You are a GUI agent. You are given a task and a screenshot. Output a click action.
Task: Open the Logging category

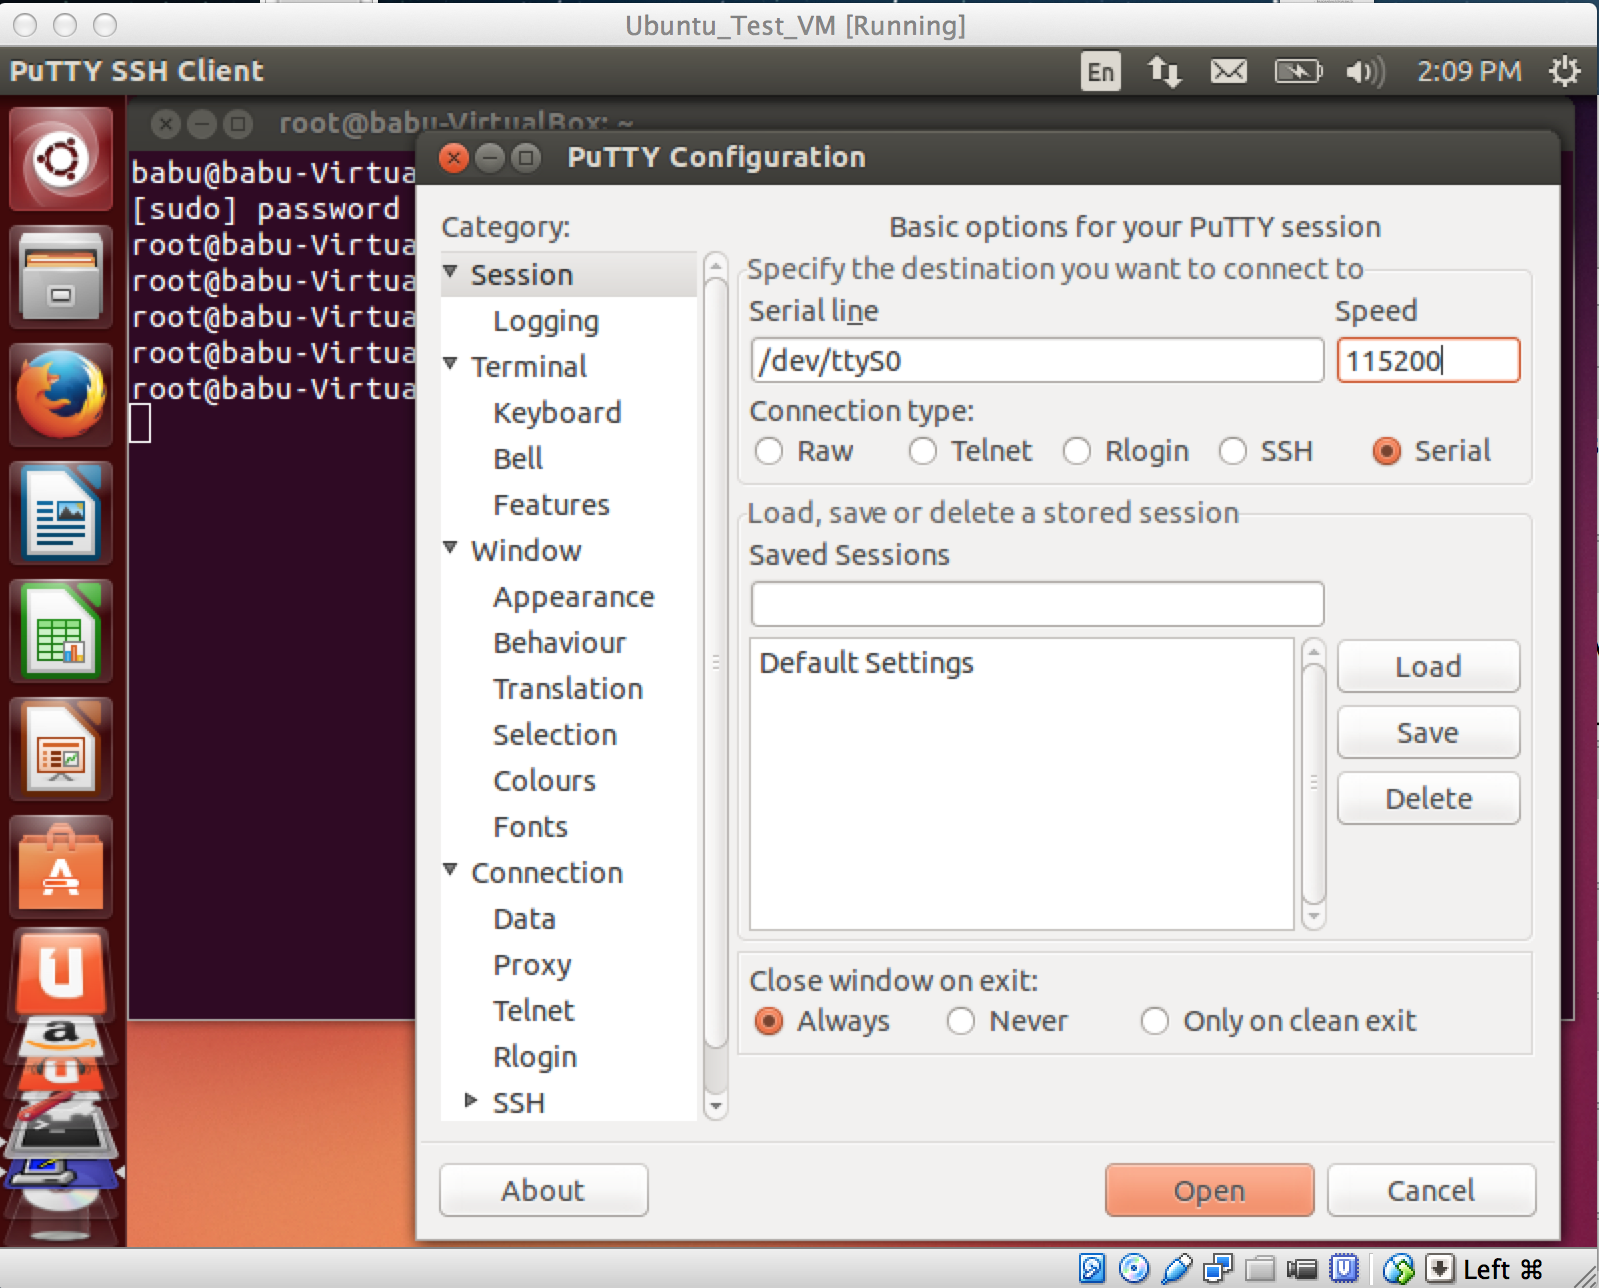pyautogui.click(x=546, y=321)
